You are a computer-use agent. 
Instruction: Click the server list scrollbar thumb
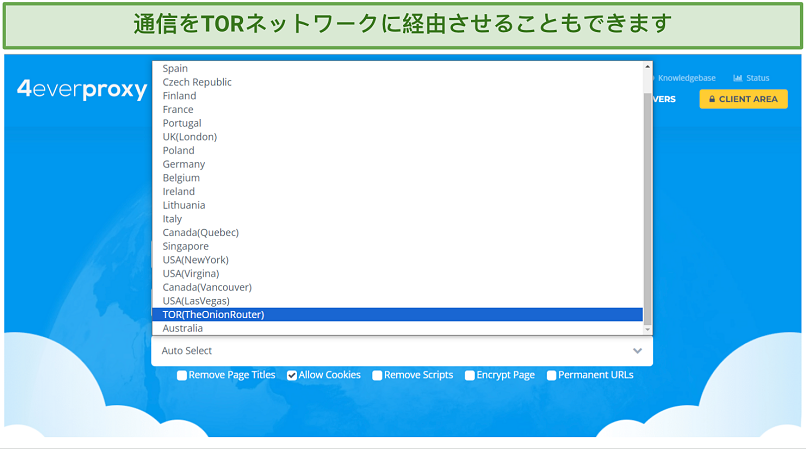[x=648, y=209]
